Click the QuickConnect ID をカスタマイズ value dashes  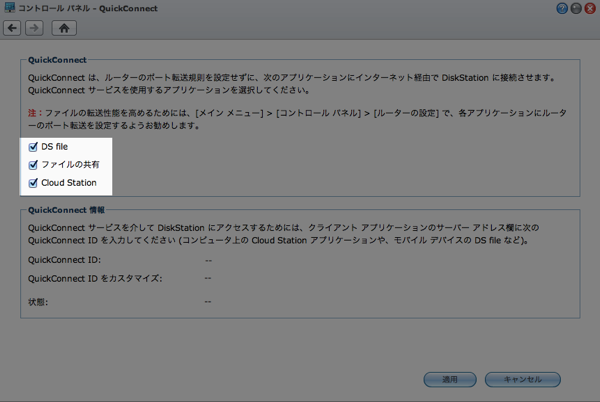coord(208,278)
